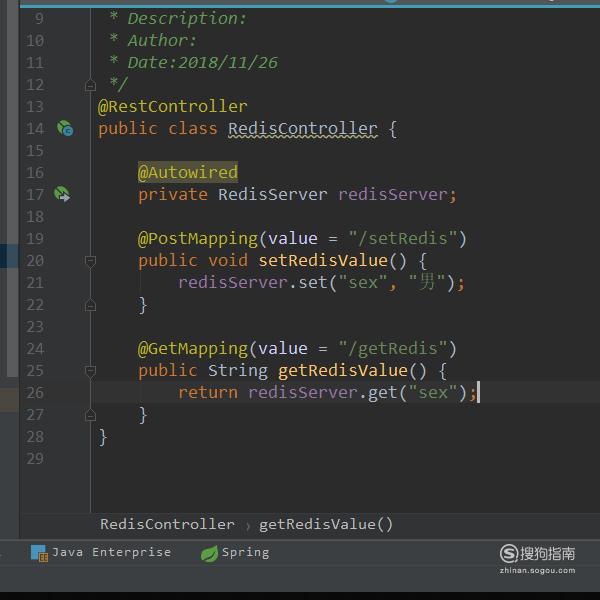The image size is (600, 600).
Task: Toggle fold end marker at line 27
Action: (x=90, y=415)
